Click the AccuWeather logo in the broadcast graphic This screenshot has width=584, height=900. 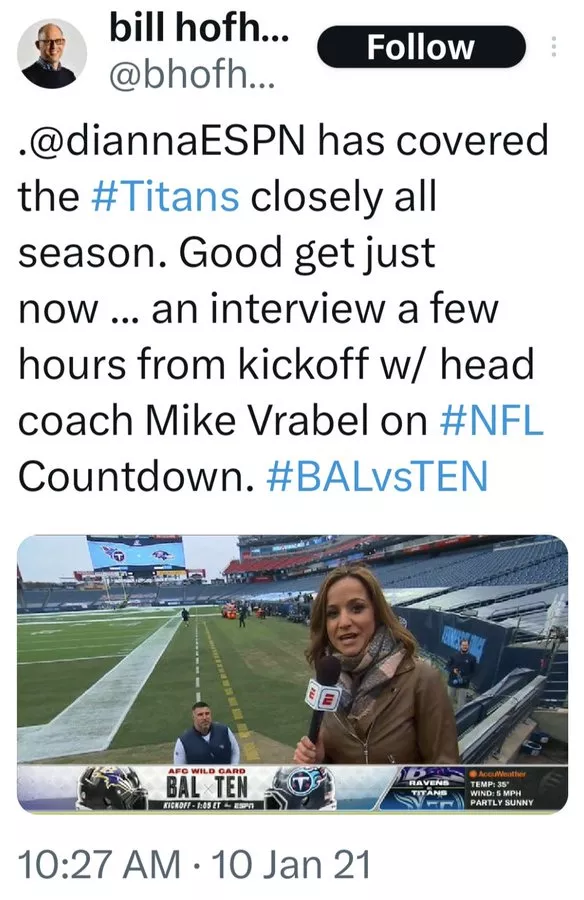[x=500, y=771]
